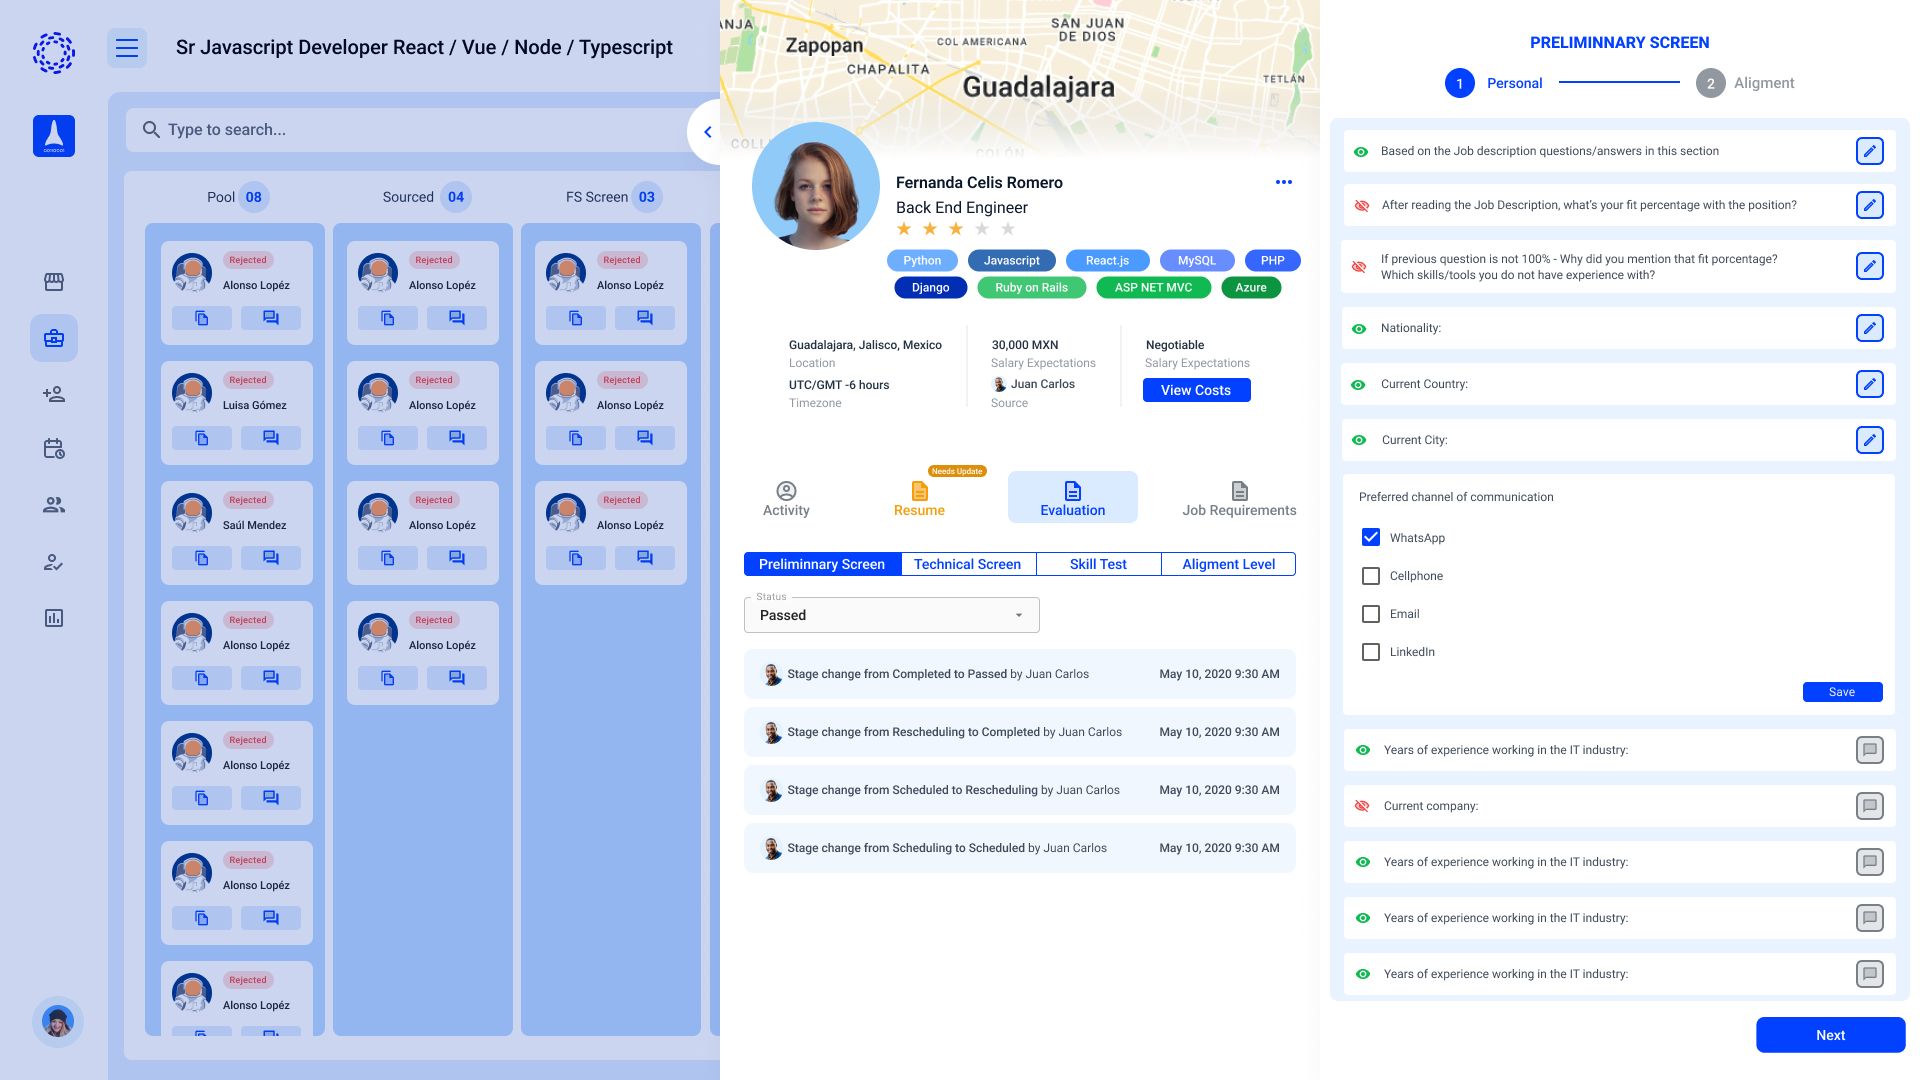Open the reports chart sidebar icon
The height and width of the screenshot is (1080, 1920).
click(54, 618)
